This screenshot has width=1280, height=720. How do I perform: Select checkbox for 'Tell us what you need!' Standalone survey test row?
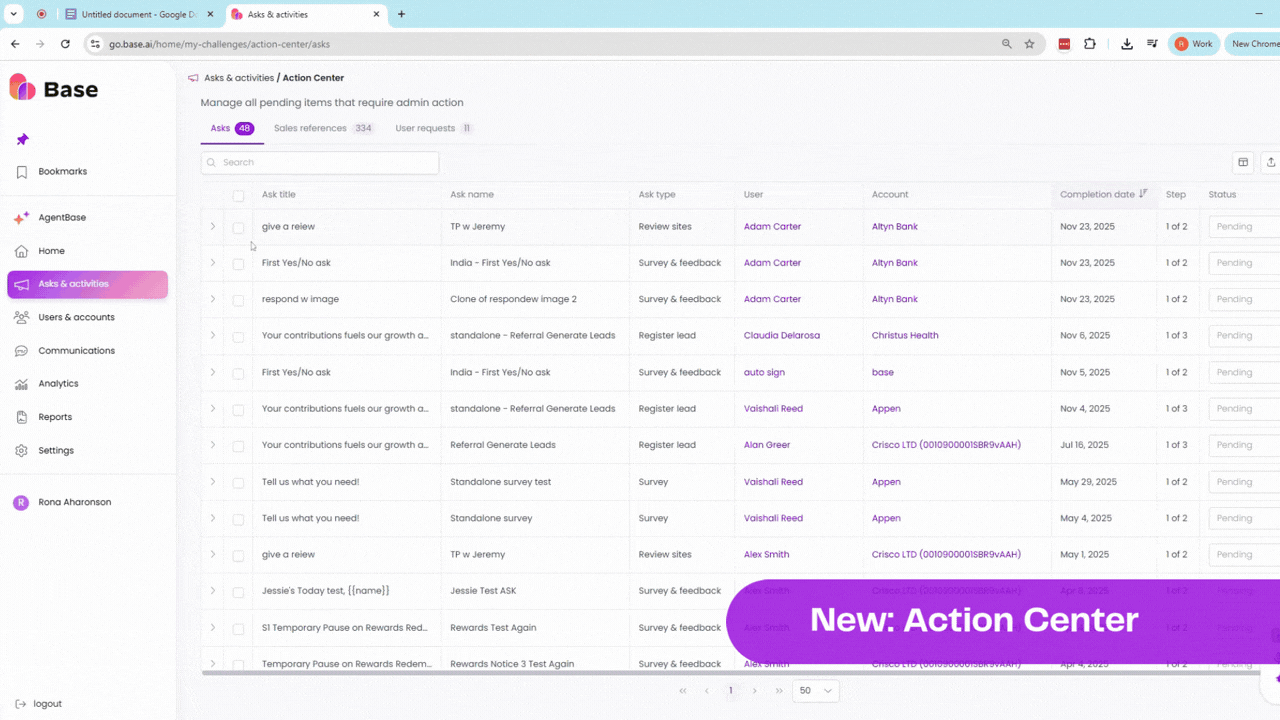238,482
